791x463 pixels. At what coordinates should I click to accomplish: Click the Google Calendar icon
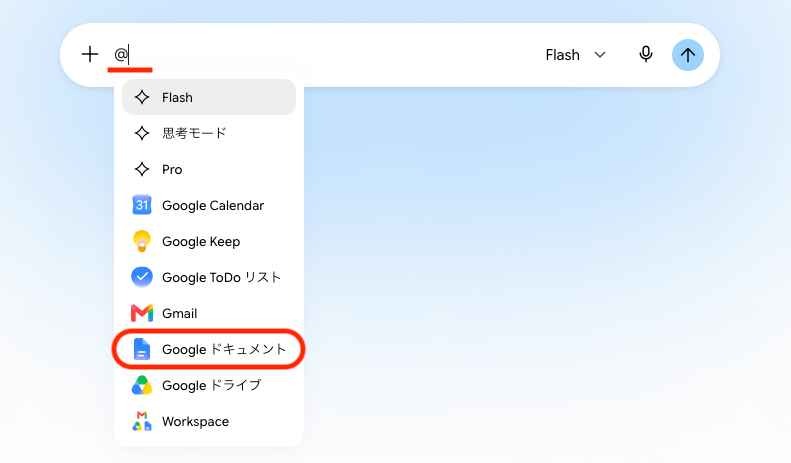coord(142,205)
